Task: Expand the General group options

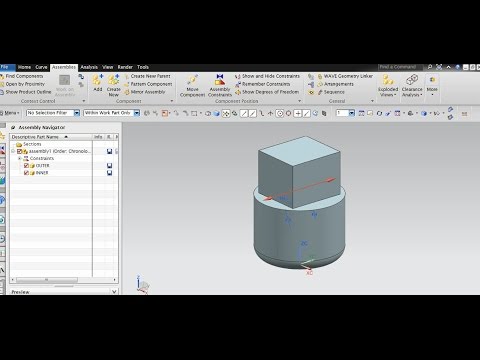Action: pos(372,101)
